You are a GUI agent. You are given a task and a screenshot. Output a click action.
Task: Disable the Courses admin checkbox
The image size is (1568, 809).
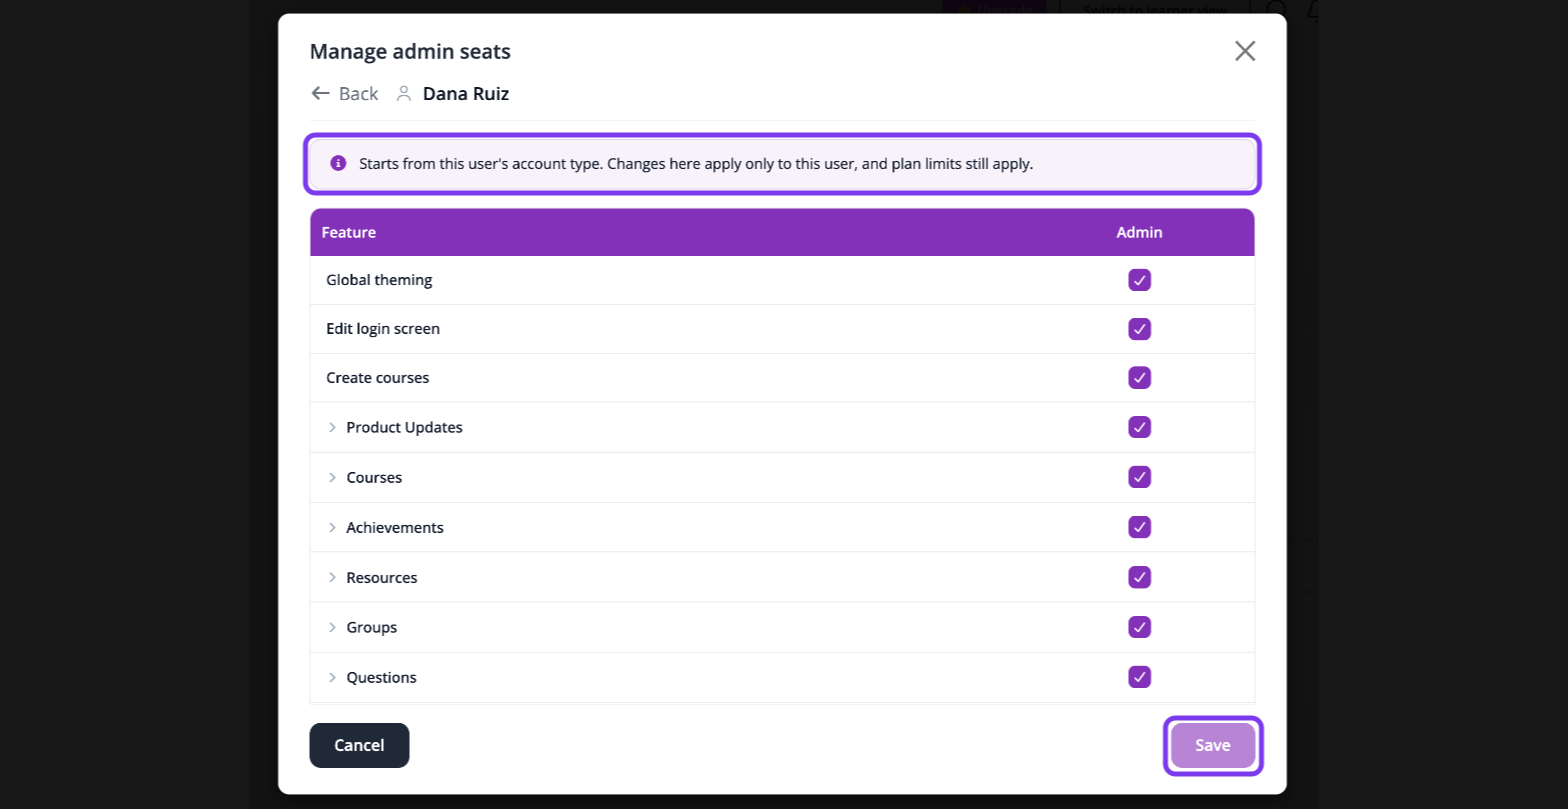point(1139,477)
